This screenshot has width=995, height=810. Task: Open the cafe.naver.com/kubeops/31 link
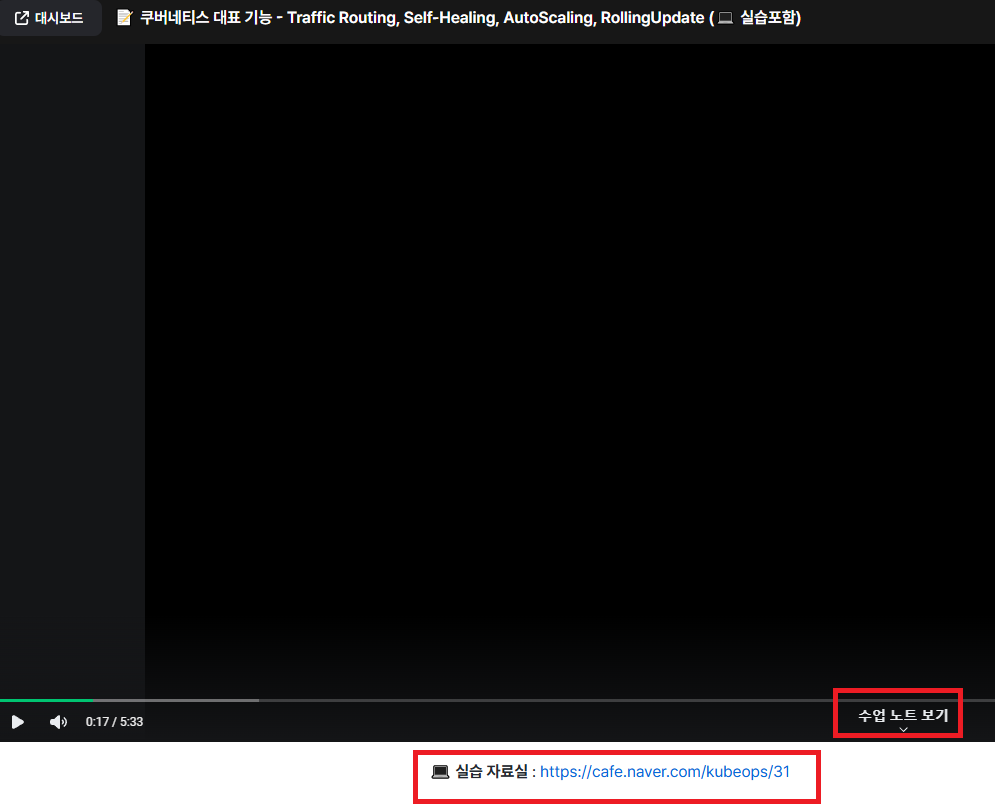point(665,772)
